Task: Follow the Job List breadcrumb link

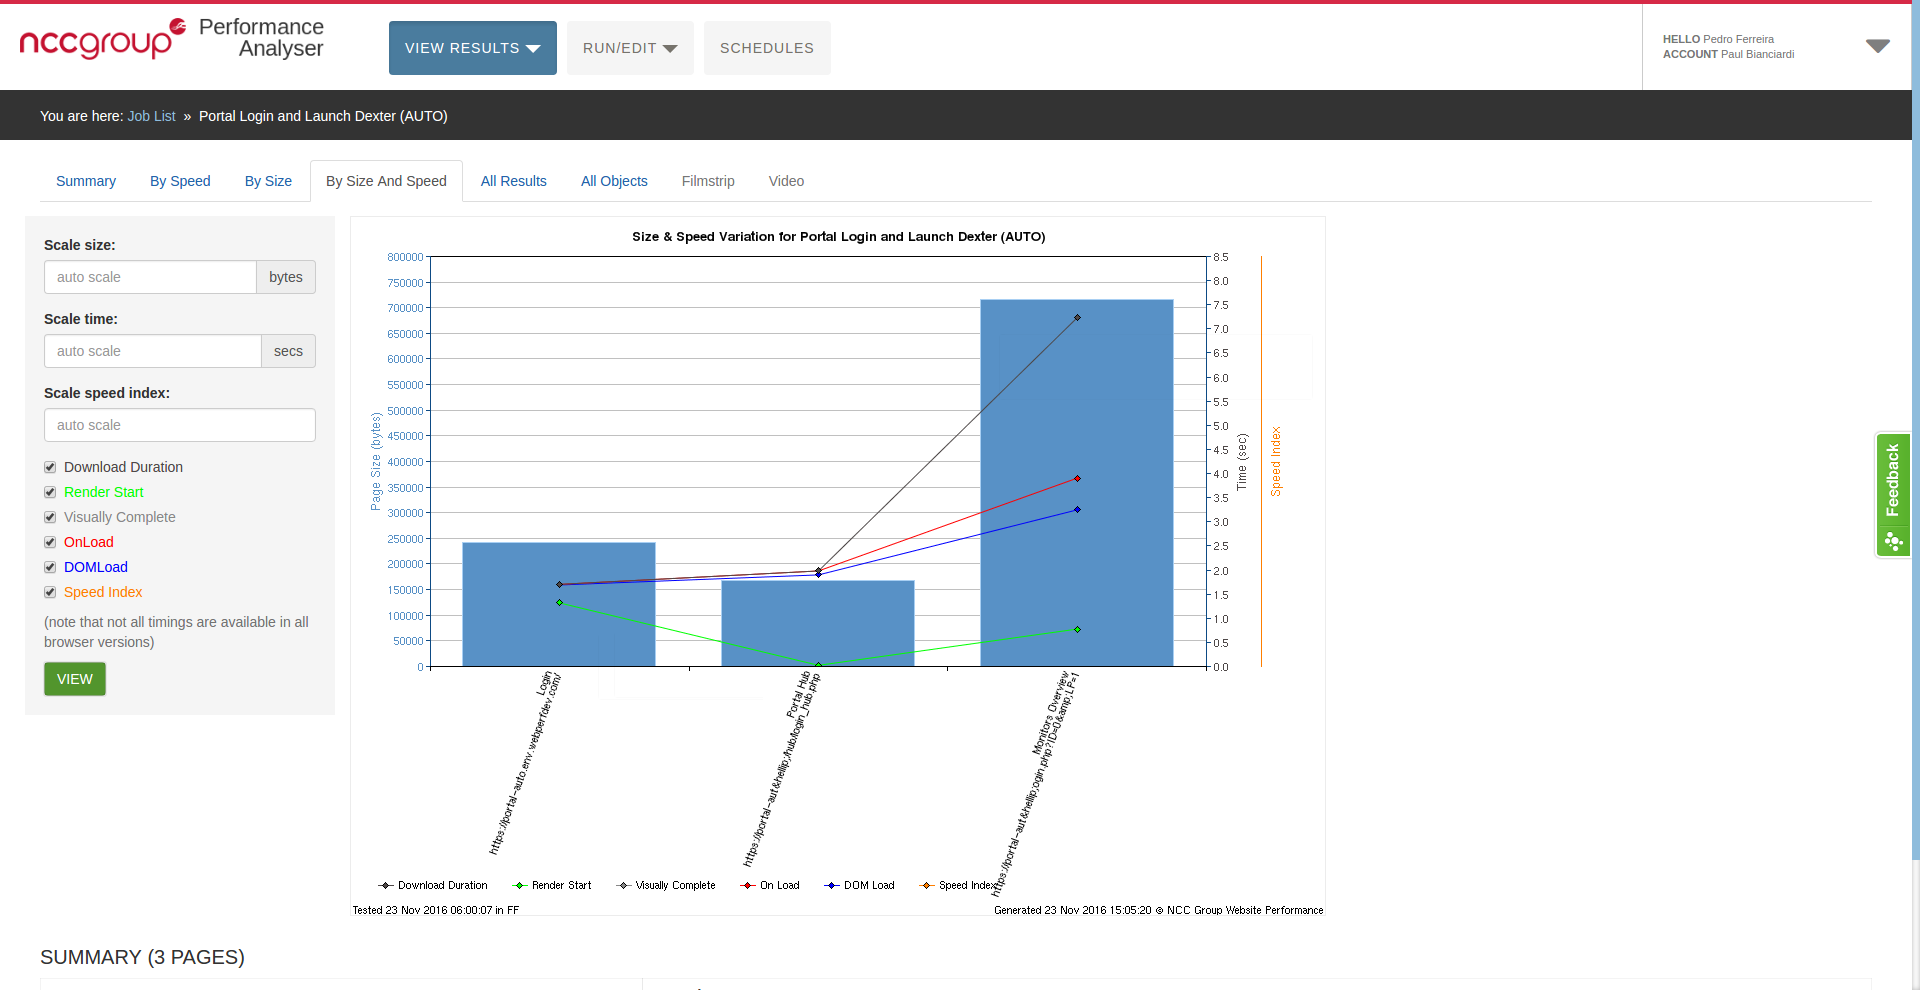Action: (151, 116)
